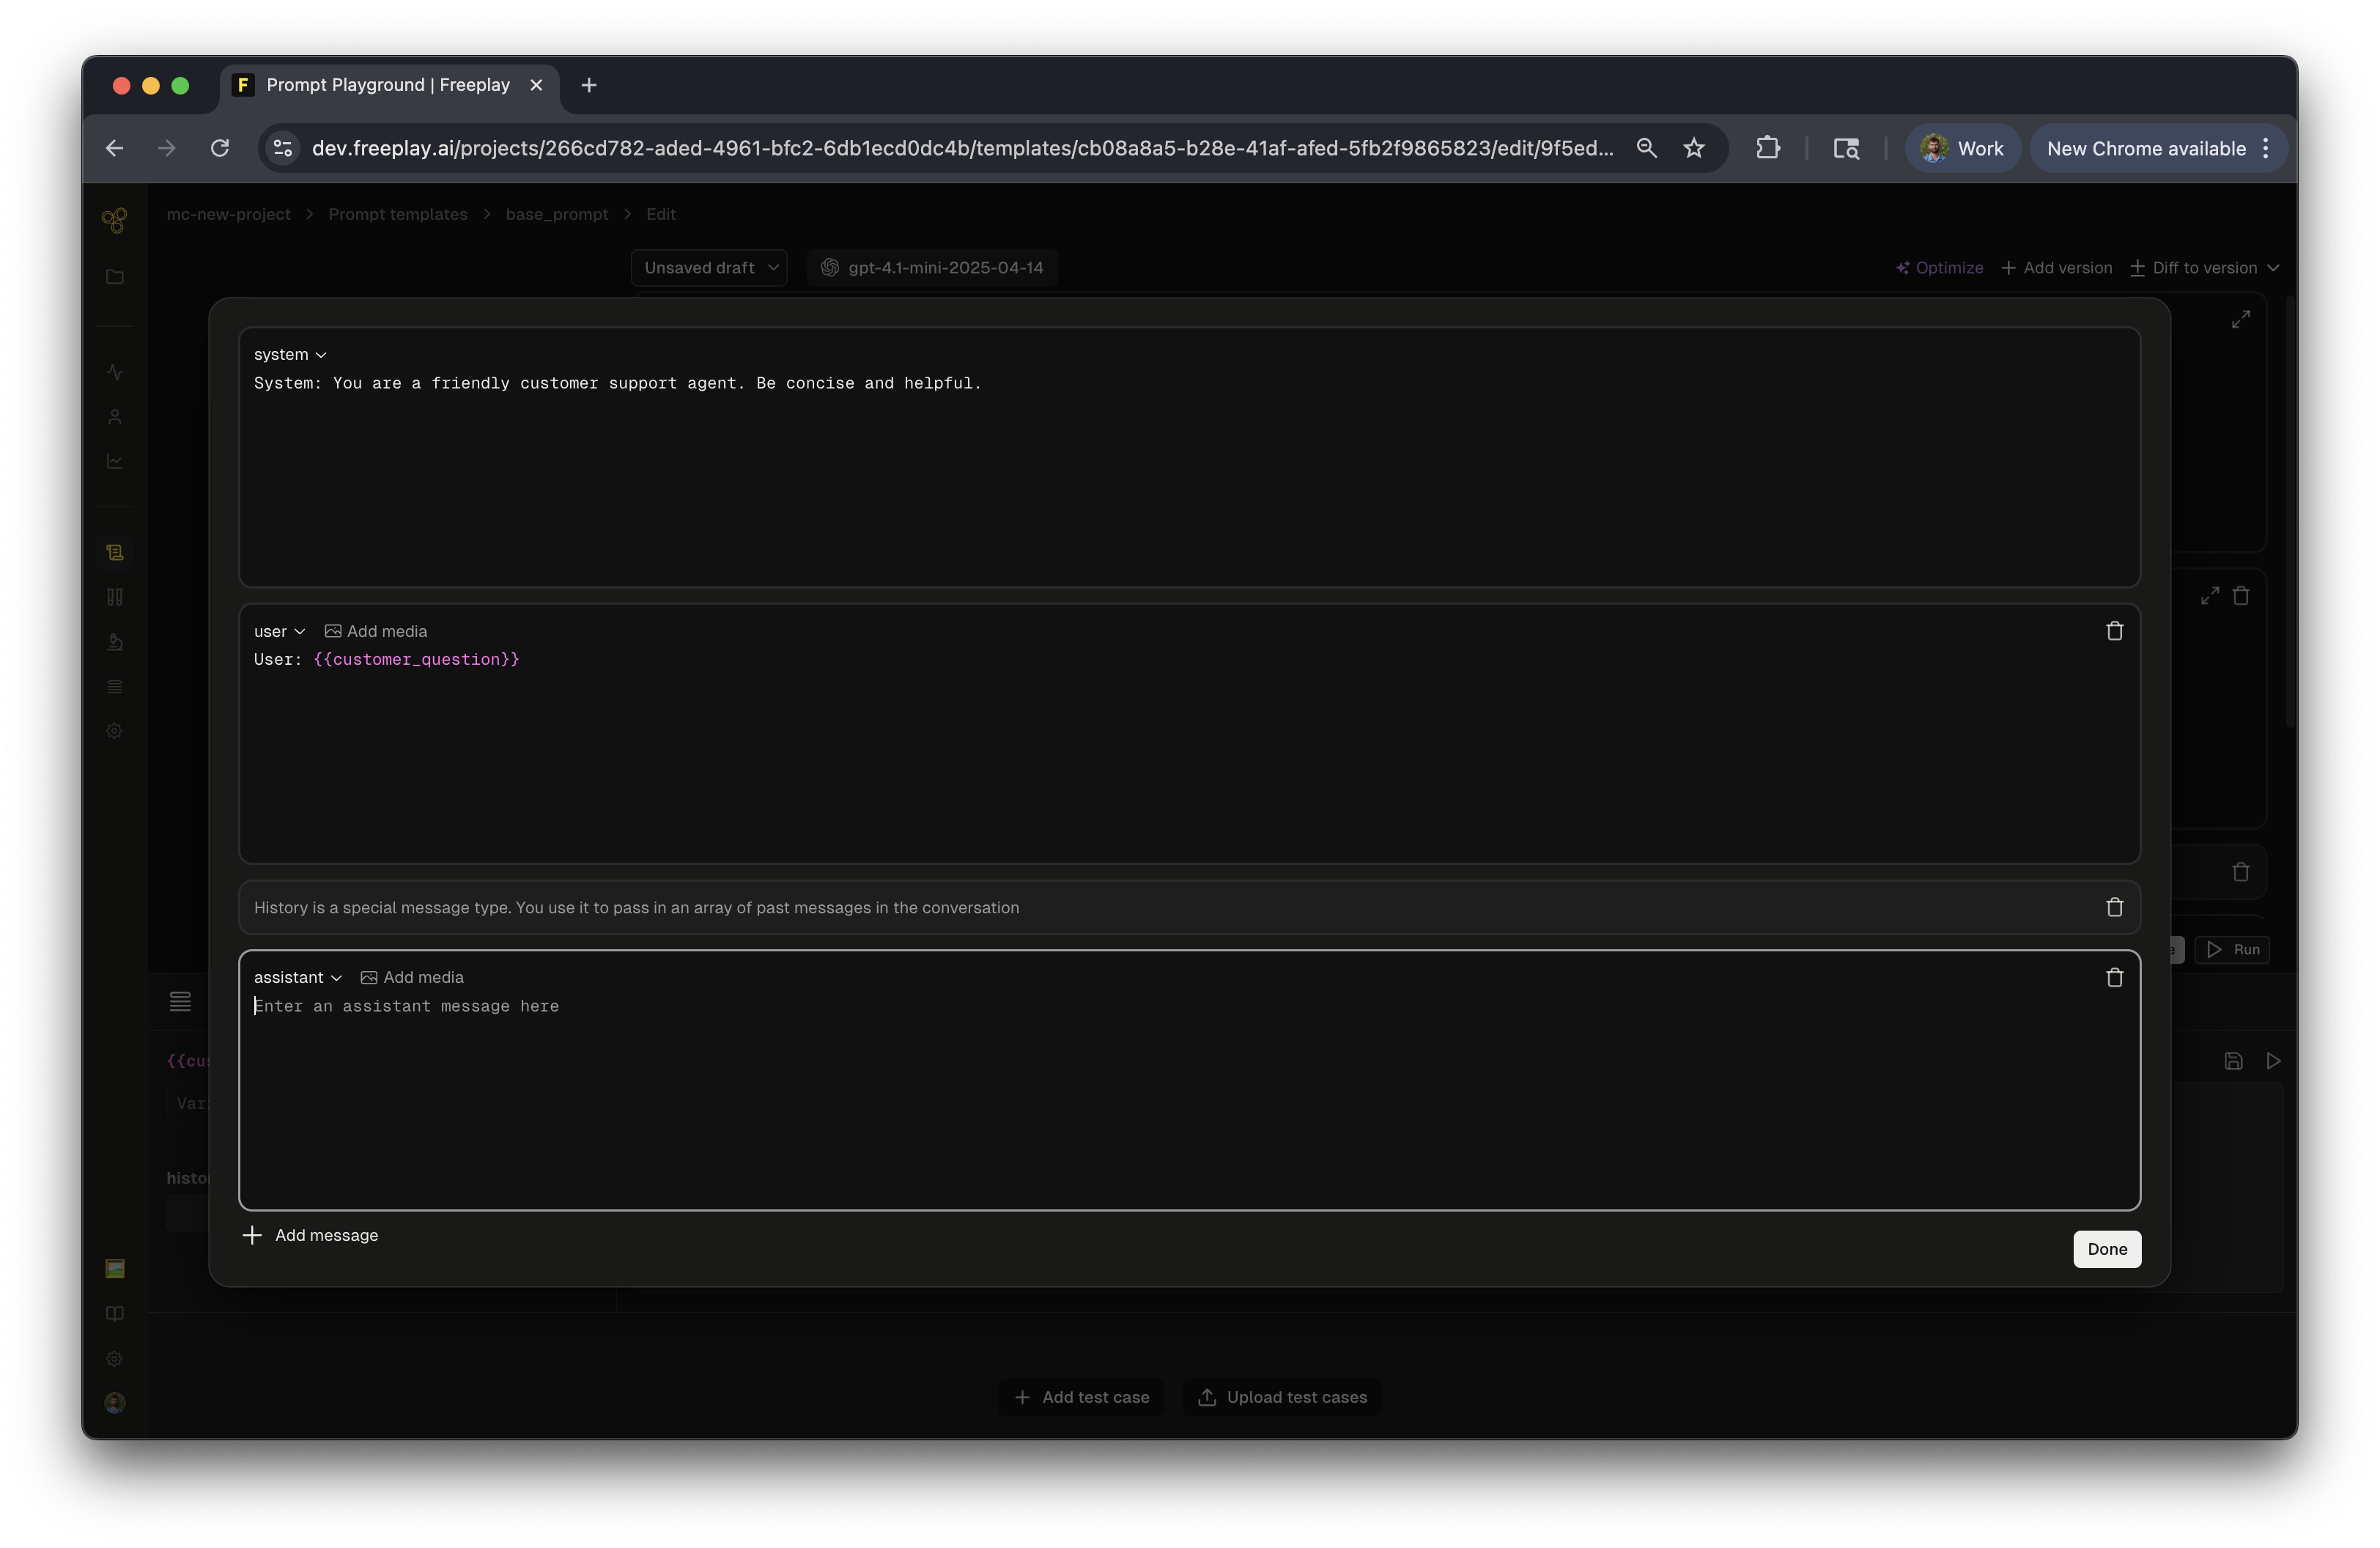Click the plus icon for Add message
This screenshot has width=2380, height=1548.
[x=252, y=1235]
